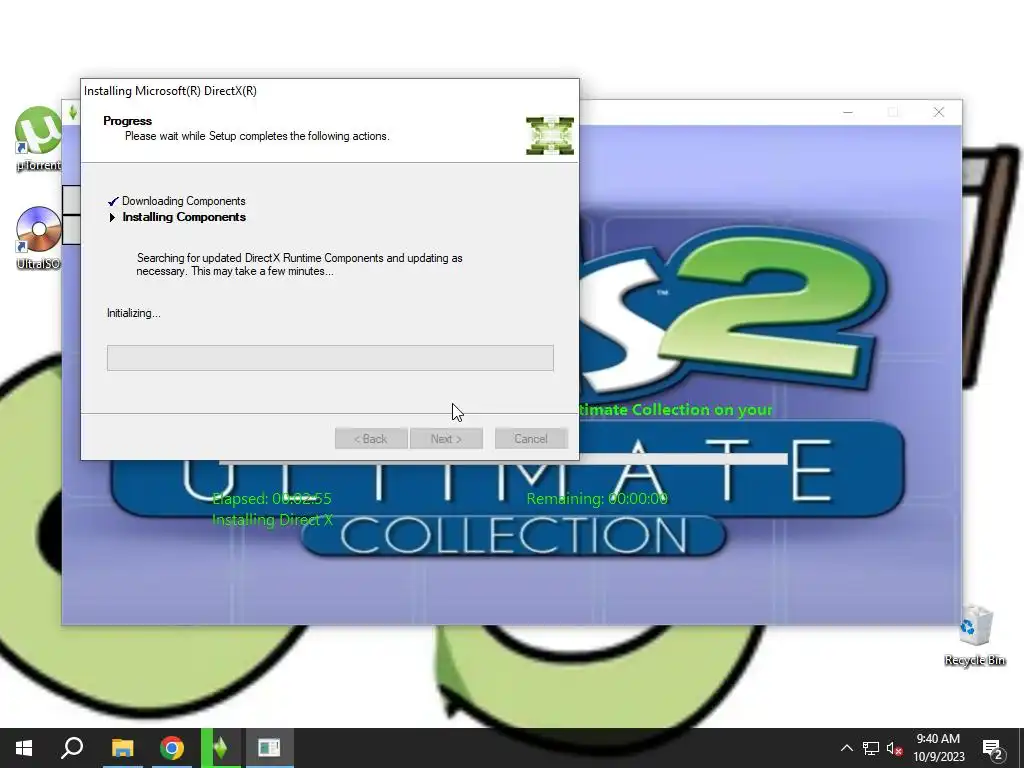Click 'Installing Components' step text
The image size is (1024, 768).
184,217
